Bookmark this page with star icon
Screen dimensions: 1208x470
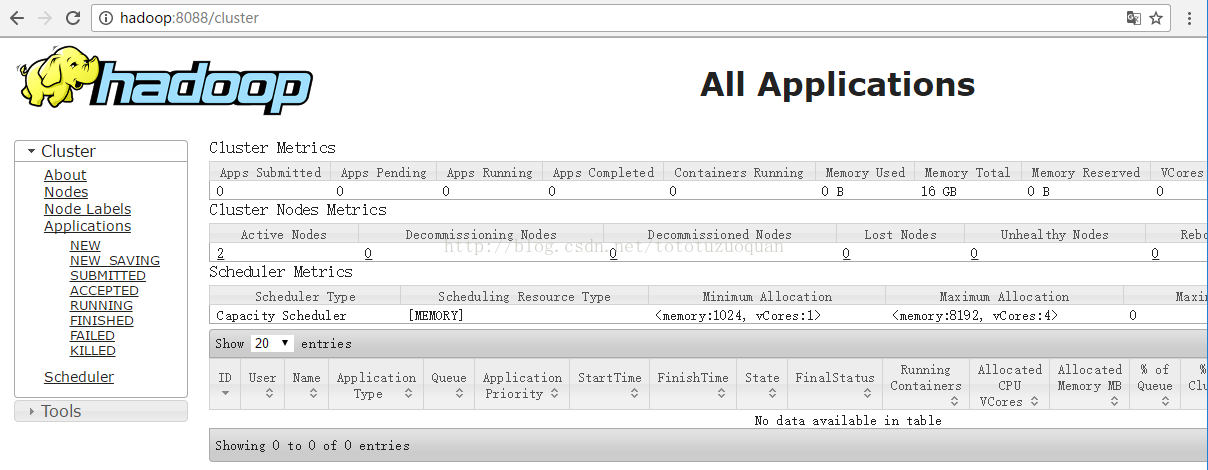pyautogui.click(x=1156, y=18)
